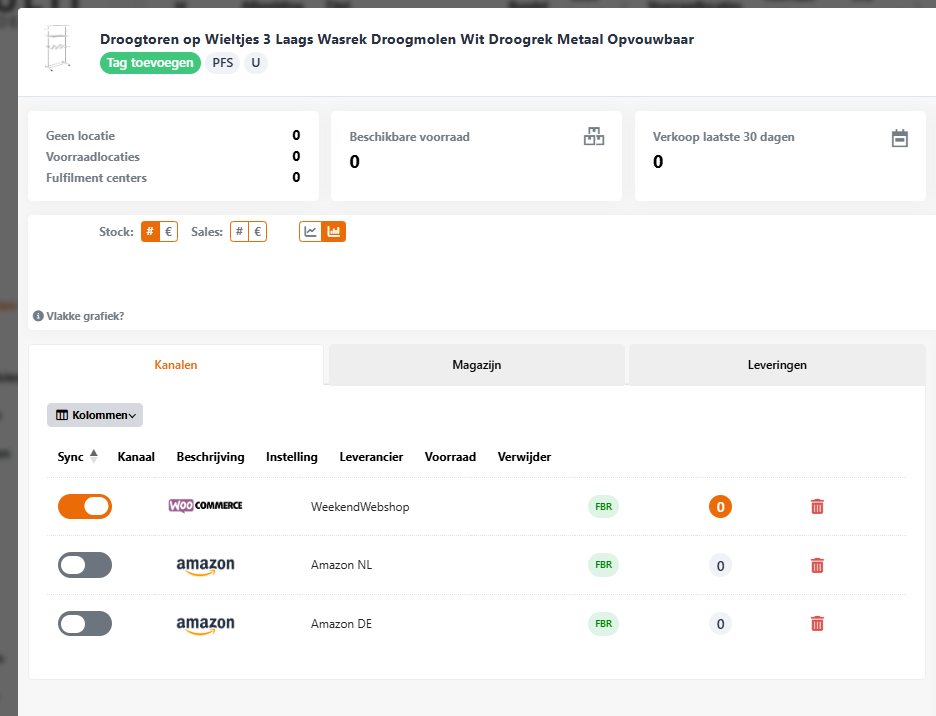Switch to the Magazijn tab
Screen dimensions: 936x716
(476, 365)
